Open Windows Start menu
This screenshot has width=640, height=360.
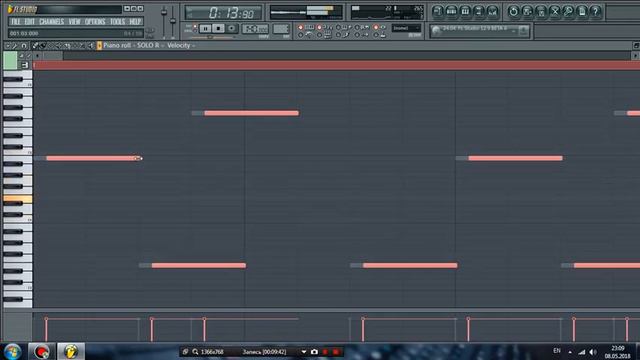pyautogui.click(x=12, y=352)
